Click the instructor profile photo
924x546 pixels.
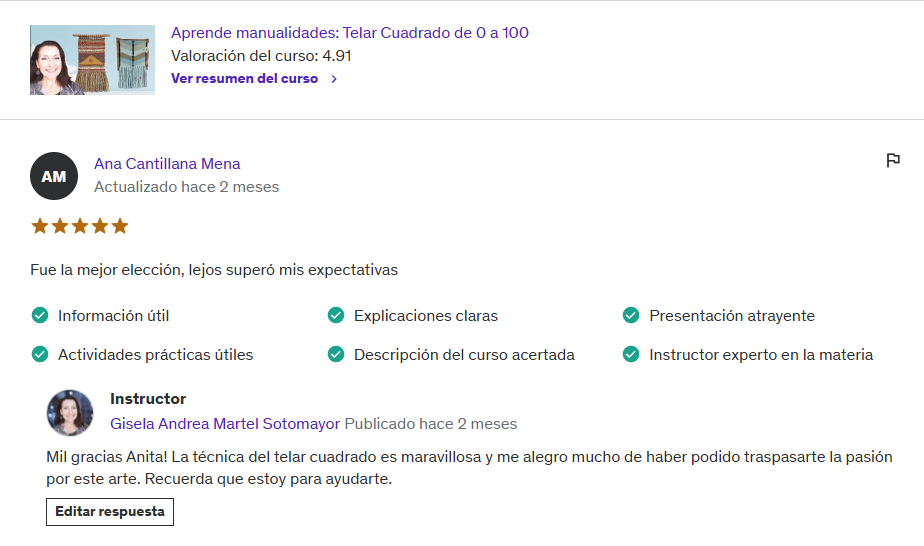[x=70, y=412]
